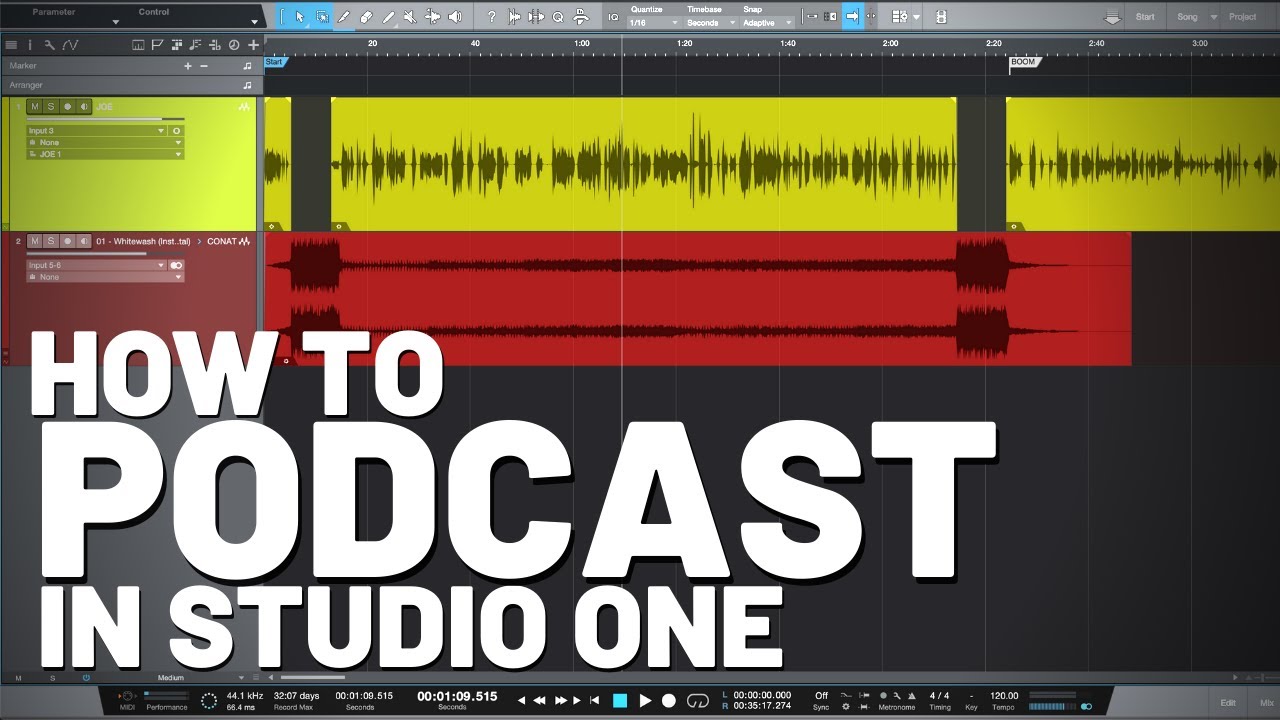Screen dimensions: 1280x720
Task: Open the question mark help tool
Action: coord(491,17)
